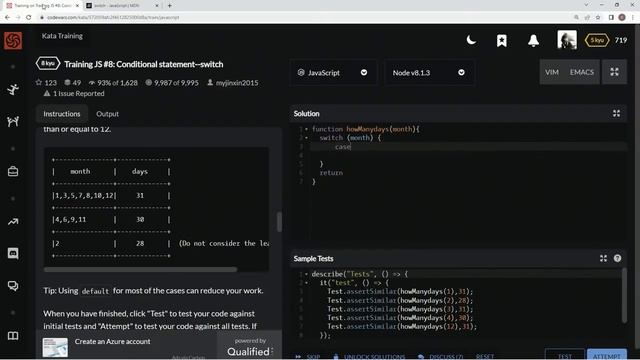This screenshot has height=360, width=640.
Task: Click UNLOCK SOLUTIONS
Action: tap(369, 357)
